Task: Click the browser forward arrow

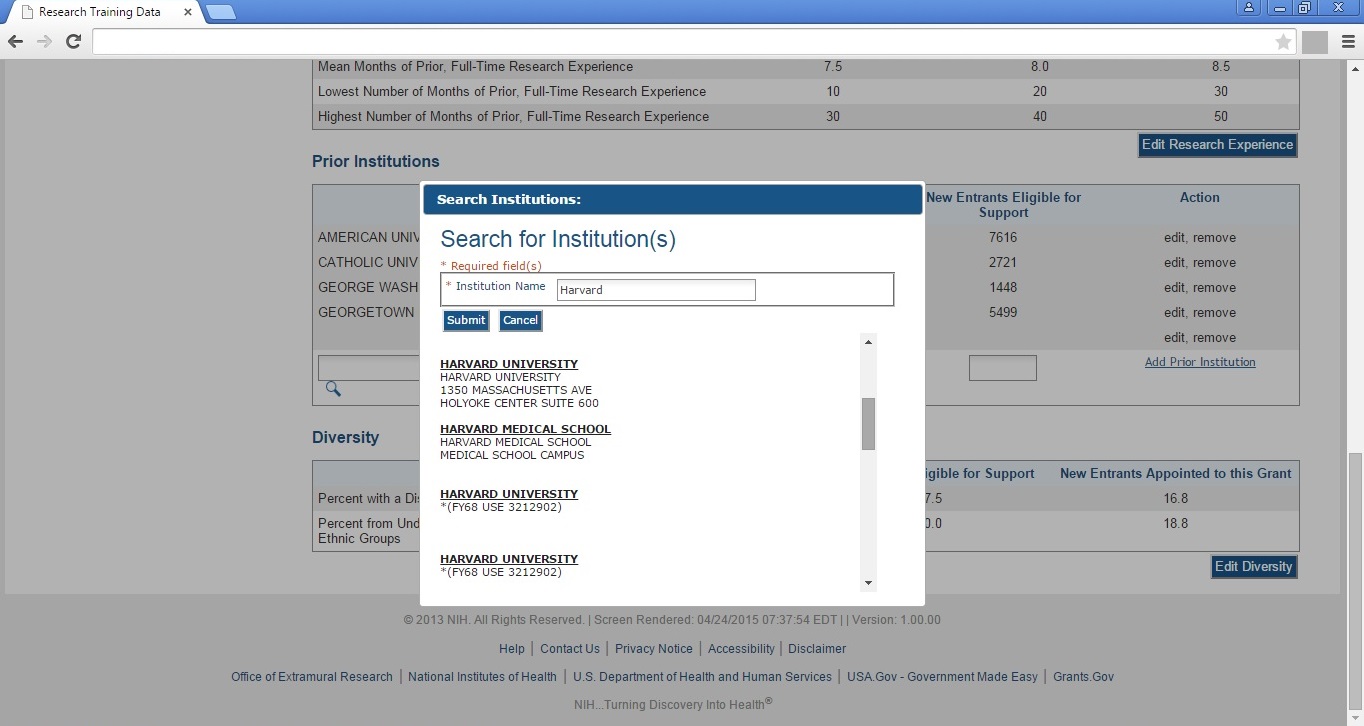Action: [44, 41]
